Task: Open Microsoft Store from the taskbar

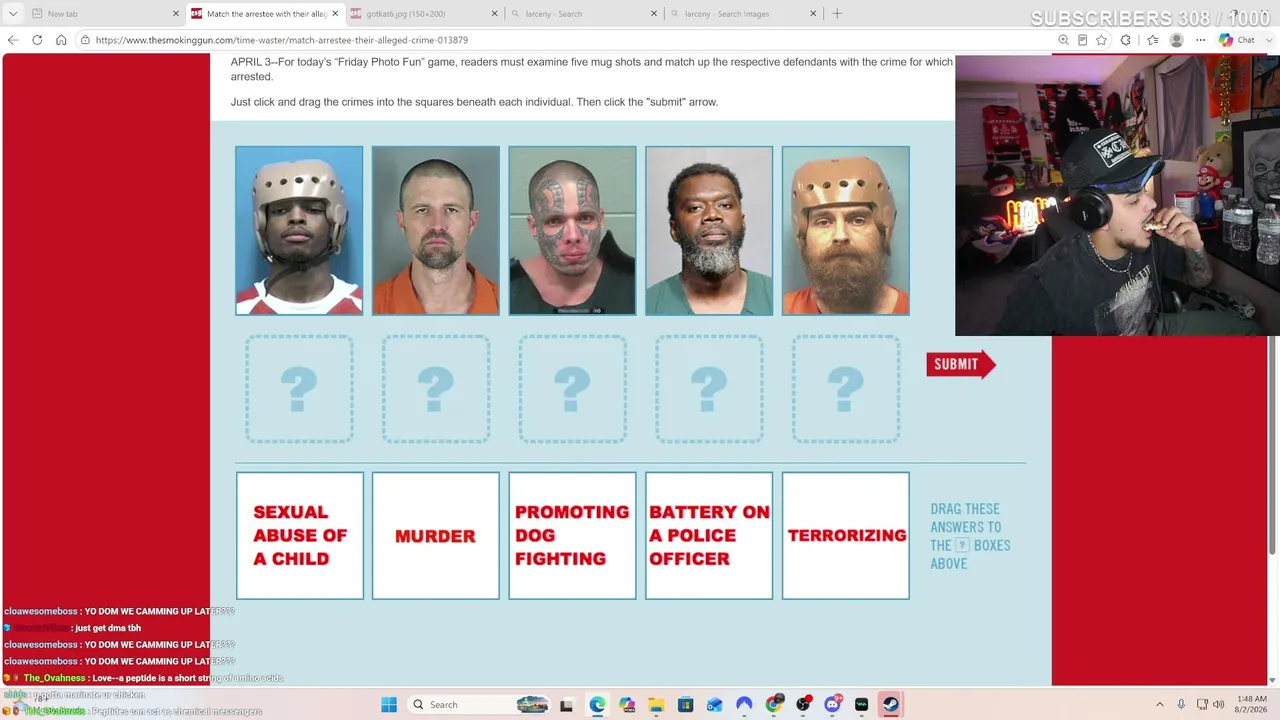Action: coord(685,705)
